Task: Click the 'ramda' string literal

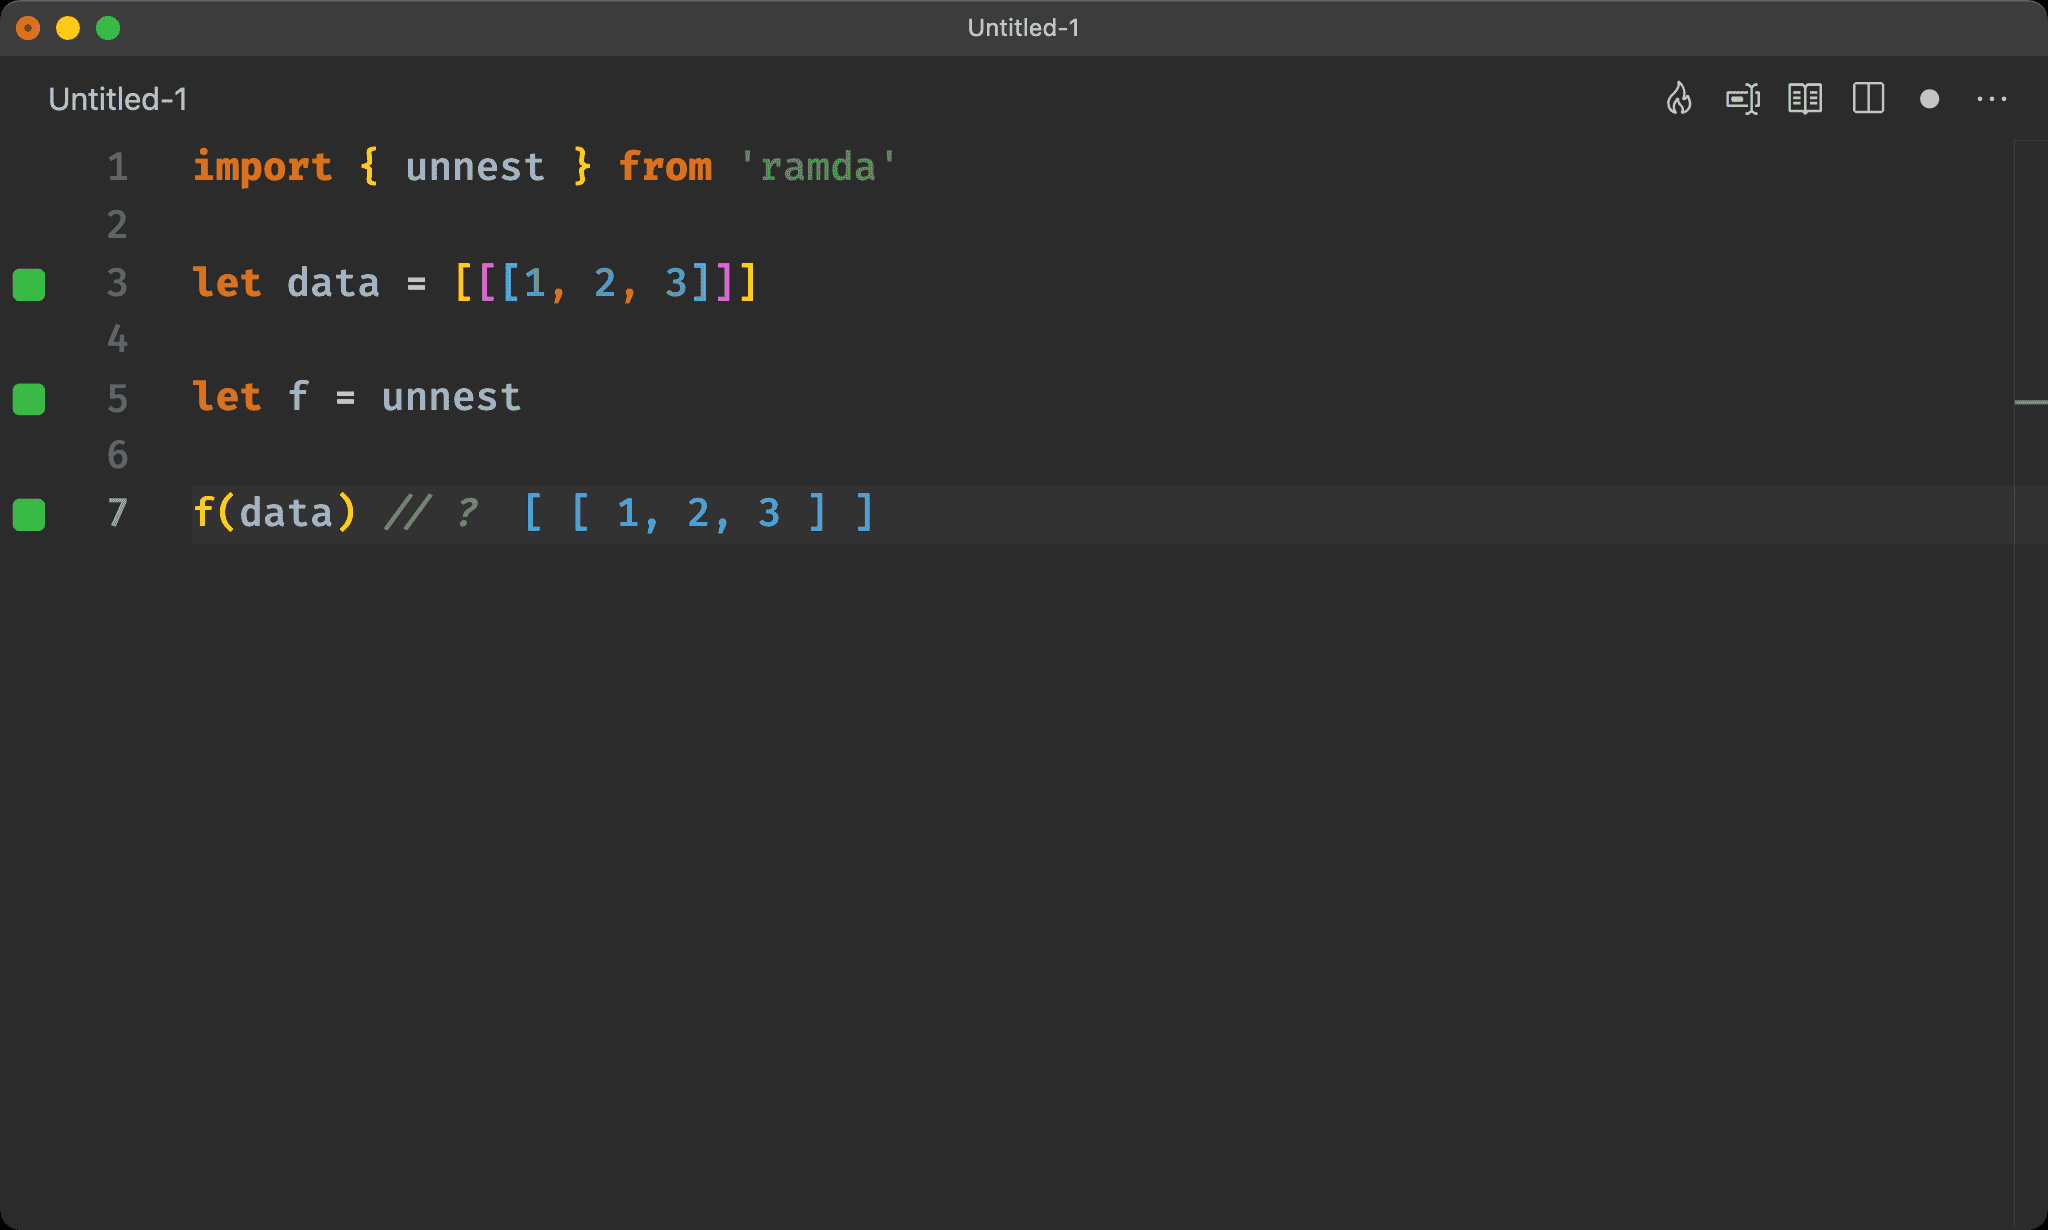Action: (818, 167)
